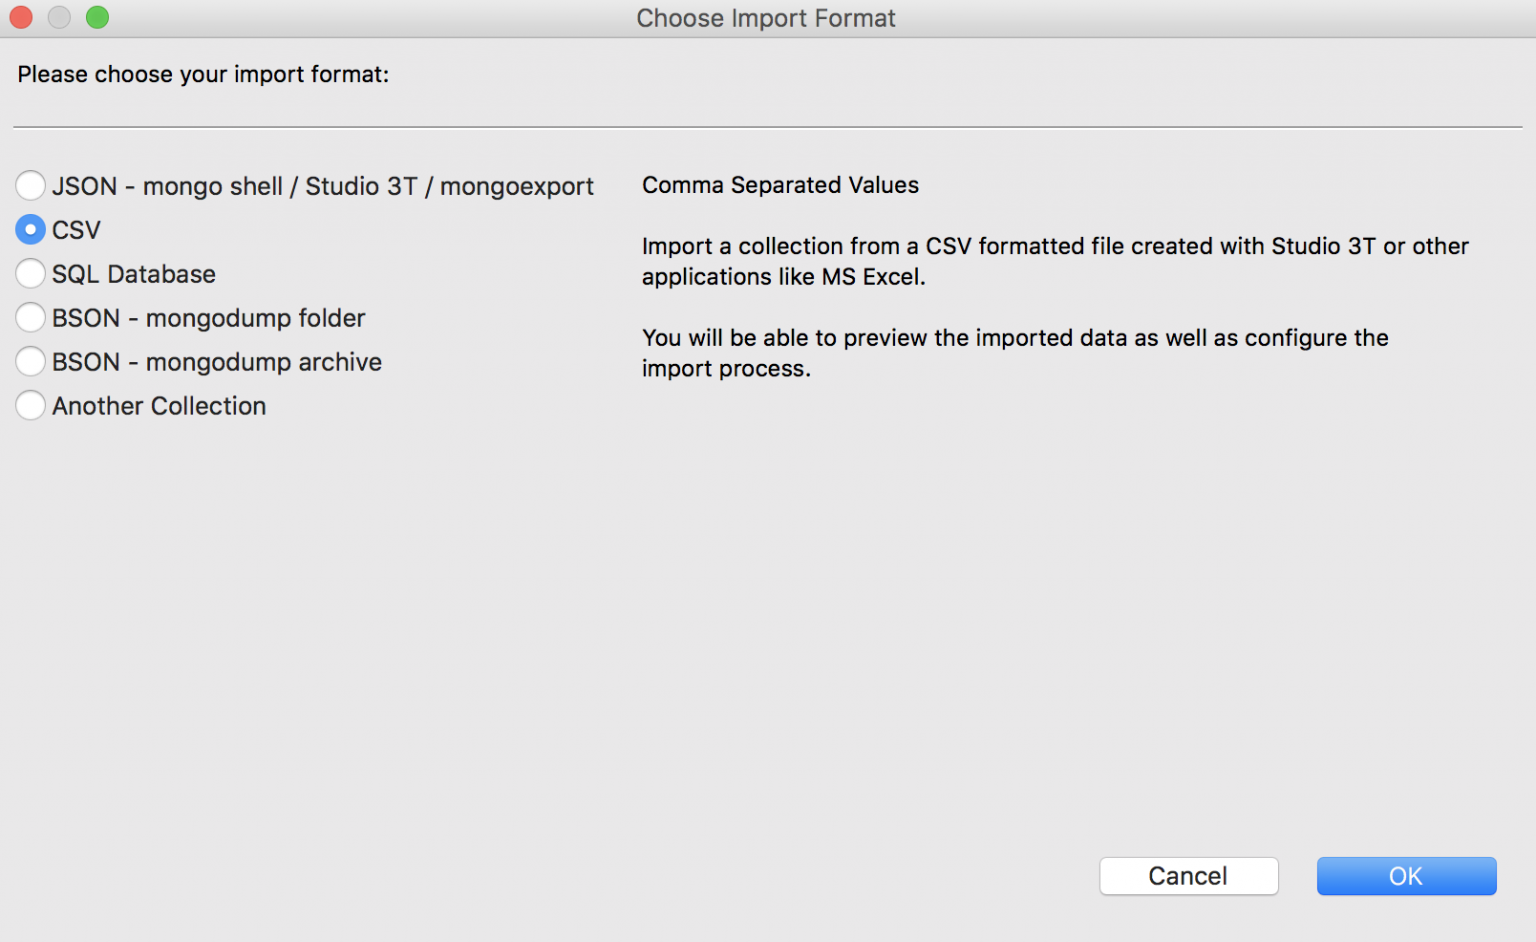The height and width of the screenshot is (942, 1536).
Task: Click the 'mongoexport' word in the JSON option
Action: [x=517, y=187]
